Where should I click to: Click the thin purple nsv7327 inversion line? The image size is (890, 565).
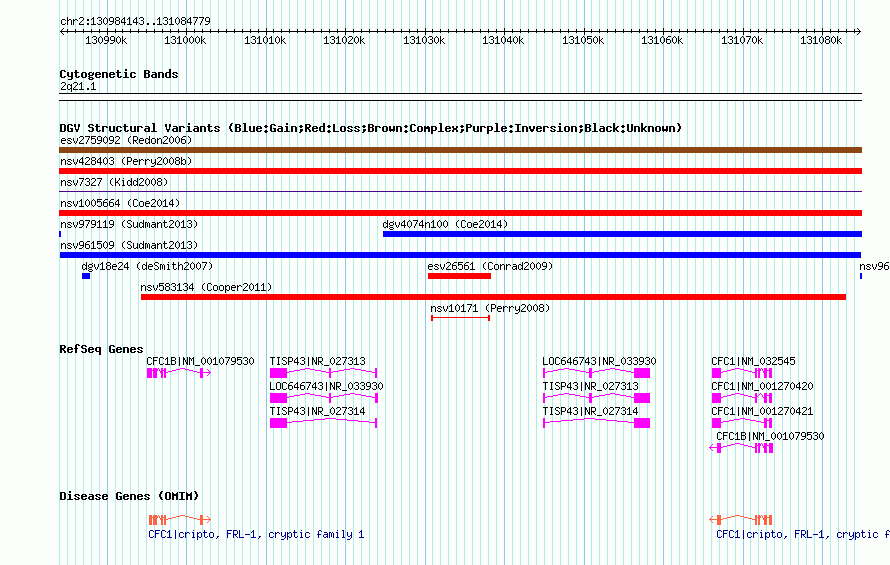click(x=460, y=192)
